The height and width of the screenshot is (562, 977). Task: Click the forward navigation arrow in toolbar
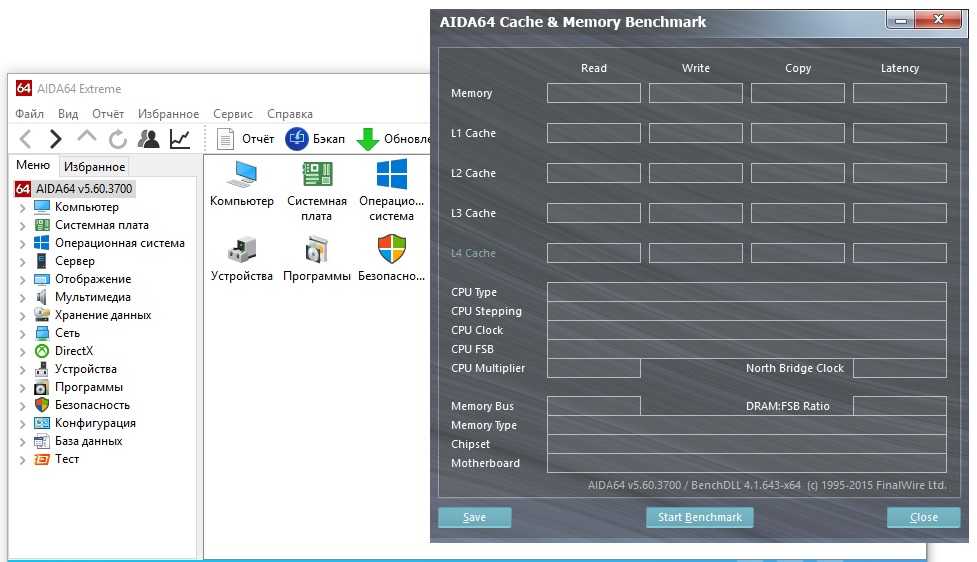(x=55, y=138)
